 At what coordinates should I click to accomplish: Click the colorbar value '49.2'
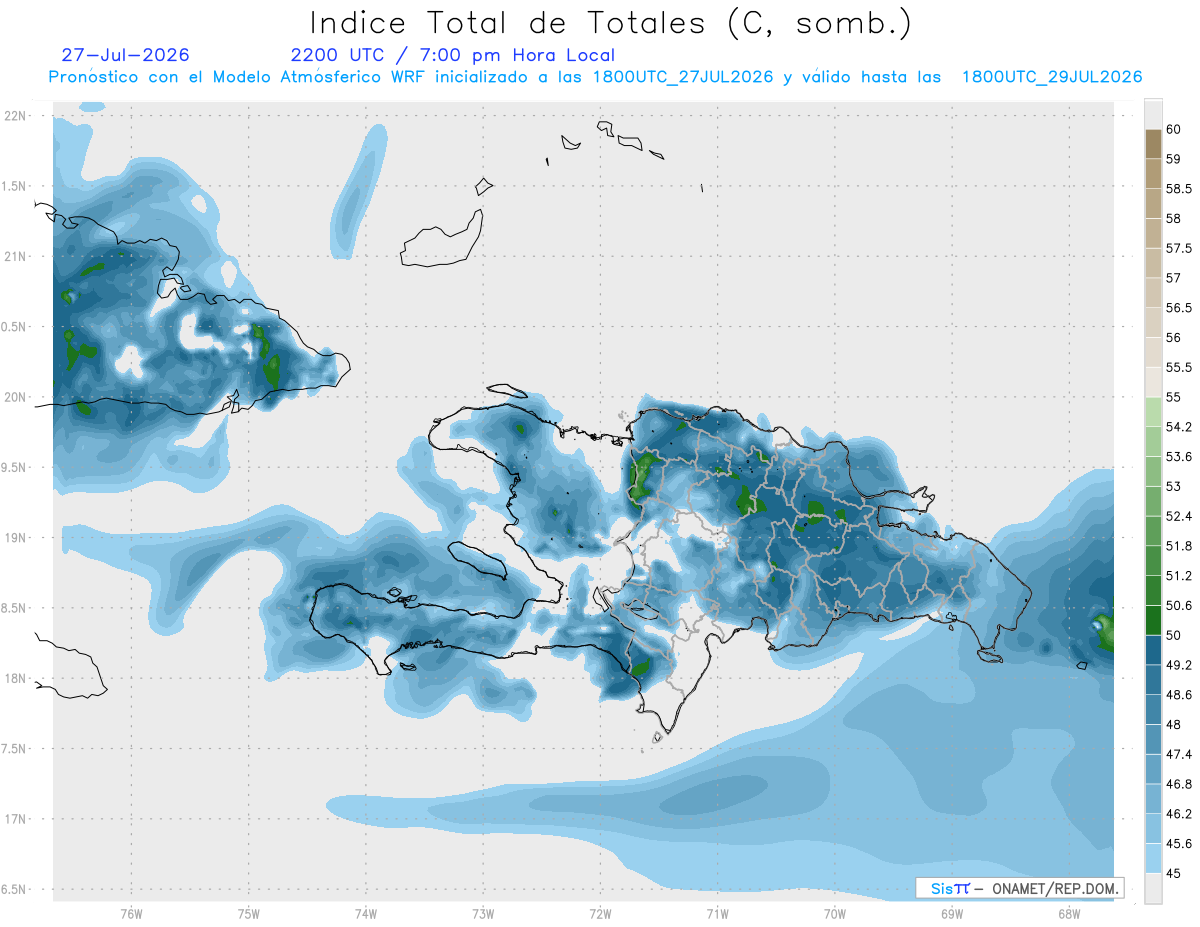(x=1178, y=665)
